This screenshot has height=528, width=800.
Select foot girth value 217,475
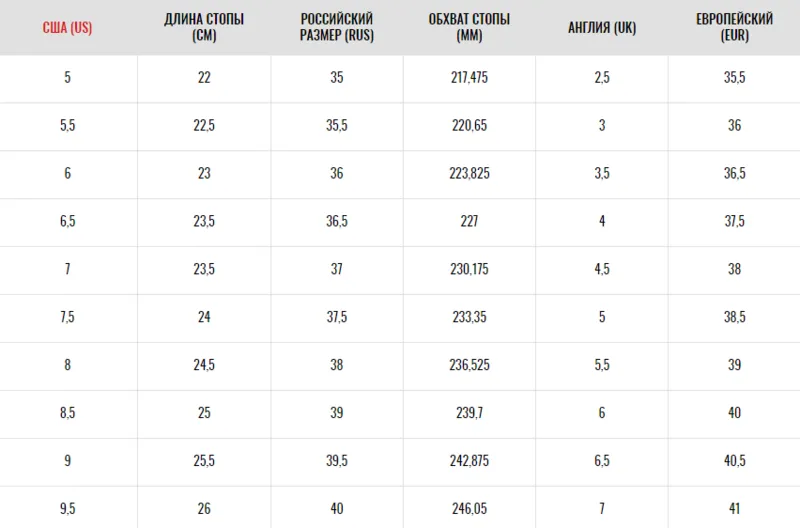tap(469, 78)
